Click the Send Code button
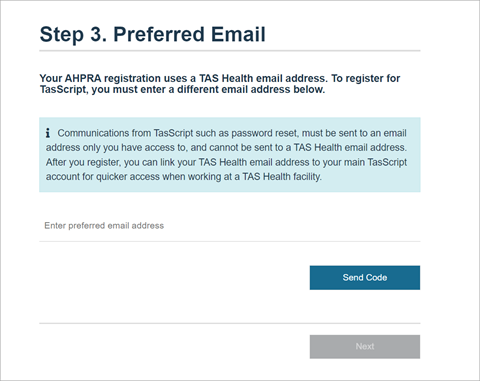 pyautogui.click(x=365, y=278)
